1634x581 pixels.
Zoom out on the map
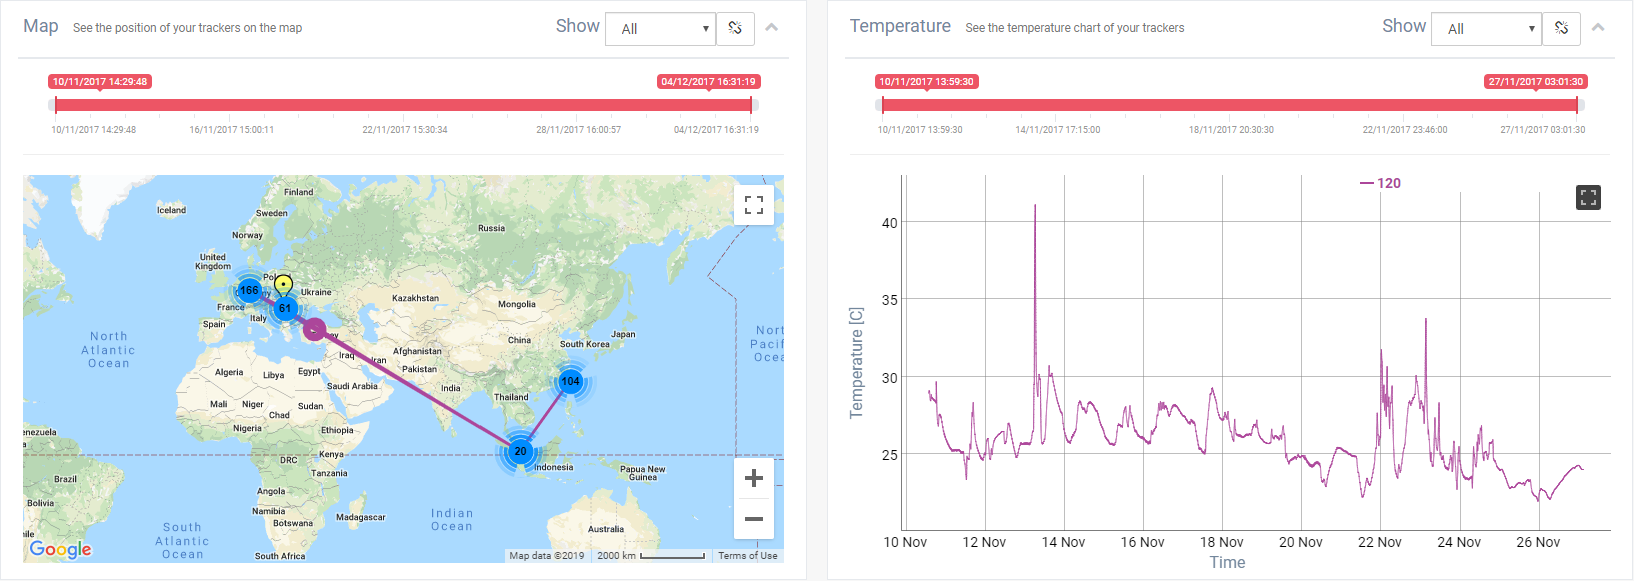(754, 519)
